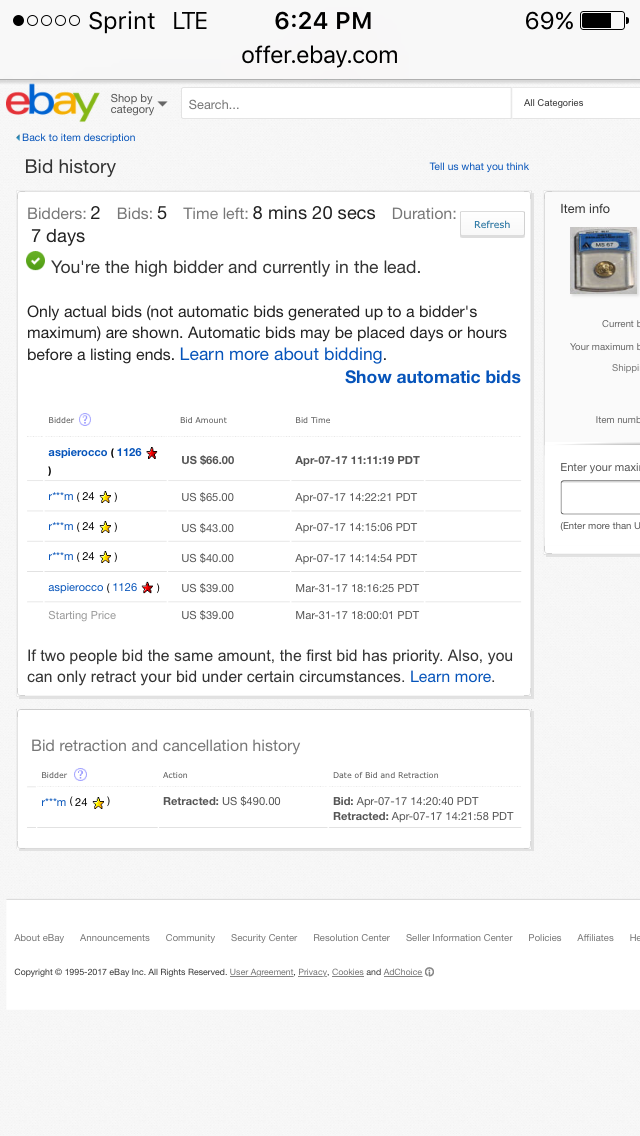Image resolution: width=640 pixels, height=1136 pixels.
Task: Click the maximum bid input box
Action: pyautogui.click(x=600, y=497)
